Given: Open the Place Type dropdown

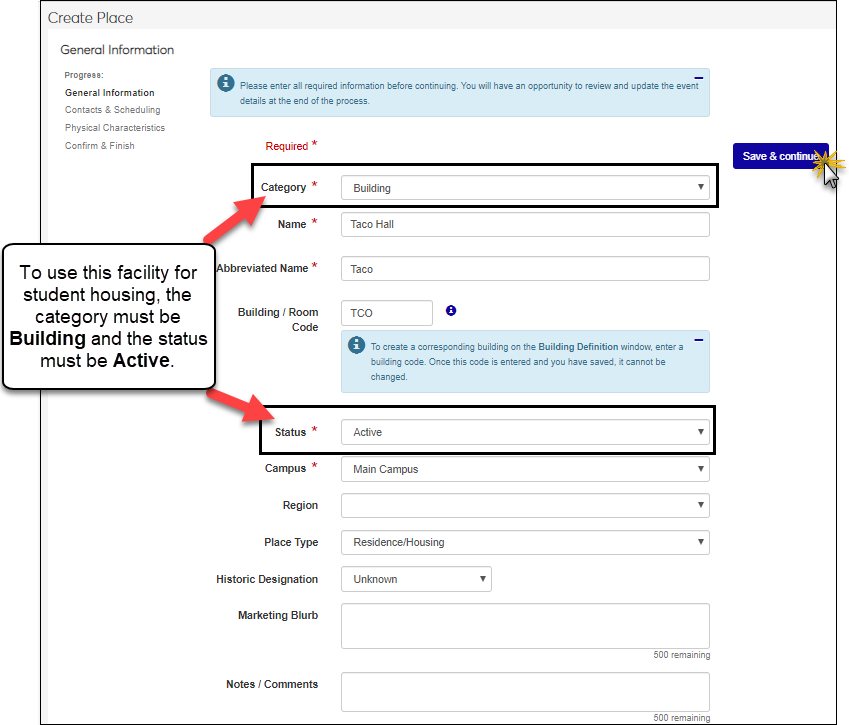Looking at the screenshot, I should pos(525,543).
